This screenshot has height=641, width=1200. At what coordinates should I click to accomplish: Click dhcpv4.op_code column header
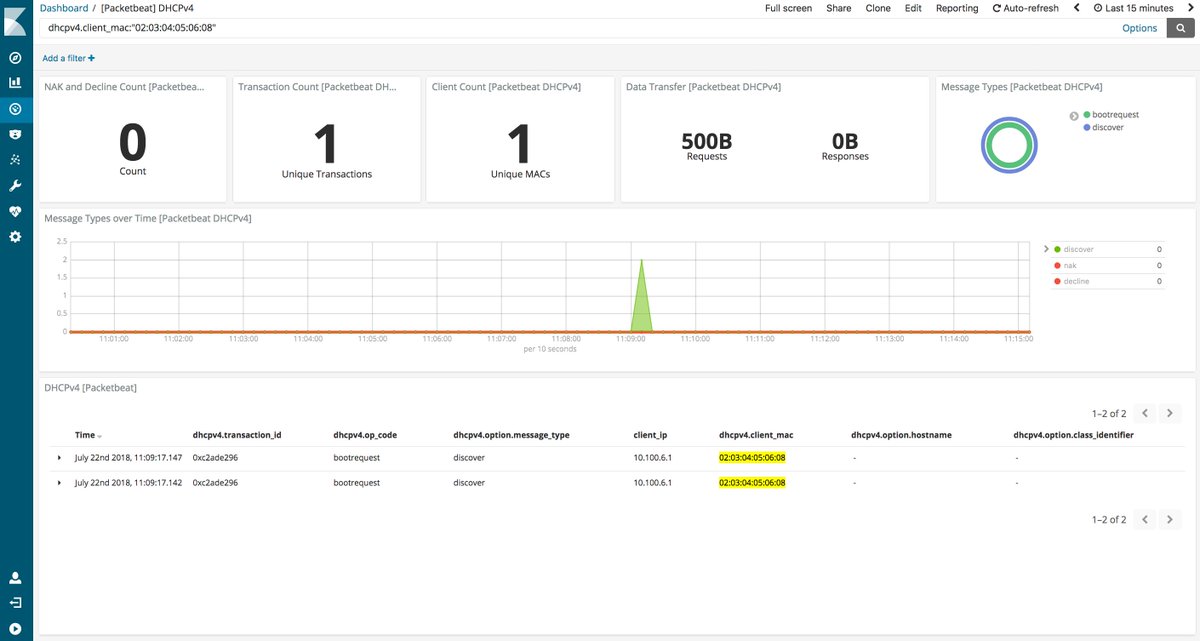[365, 435]
